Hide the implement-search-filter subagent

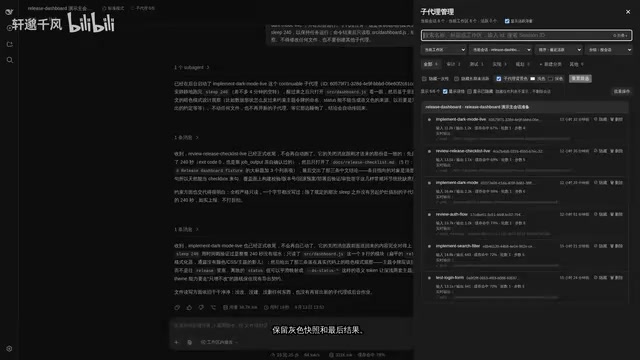[x=600, y=246]
